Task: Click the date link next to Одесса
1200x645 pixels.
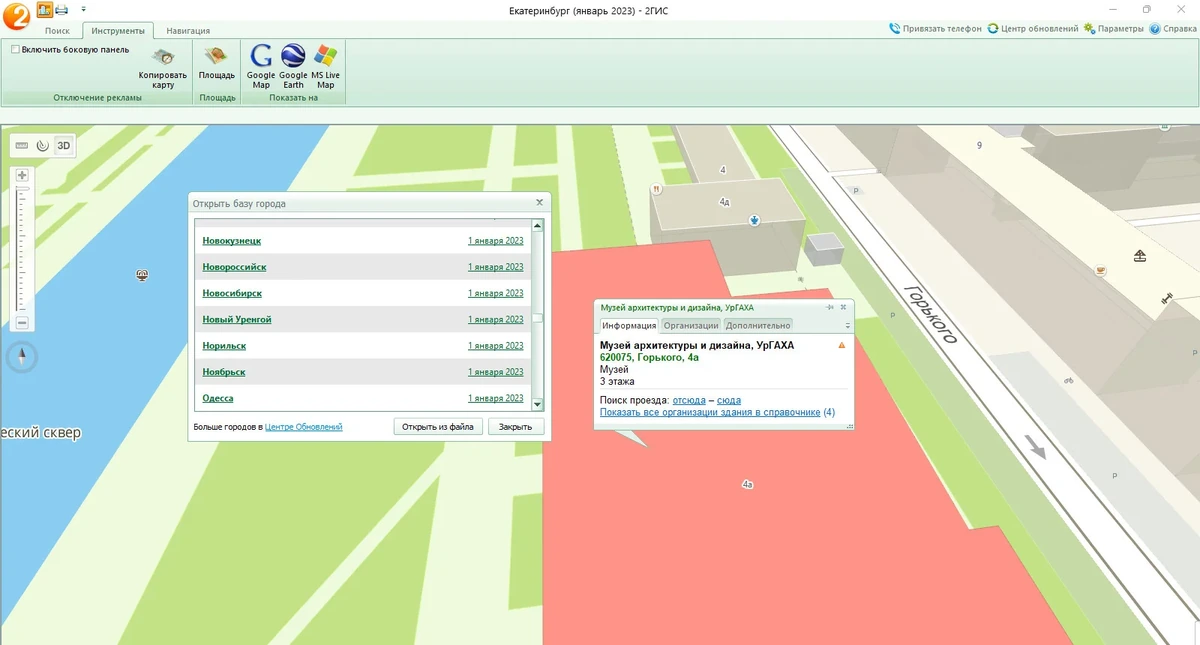Action: (496, 398)
